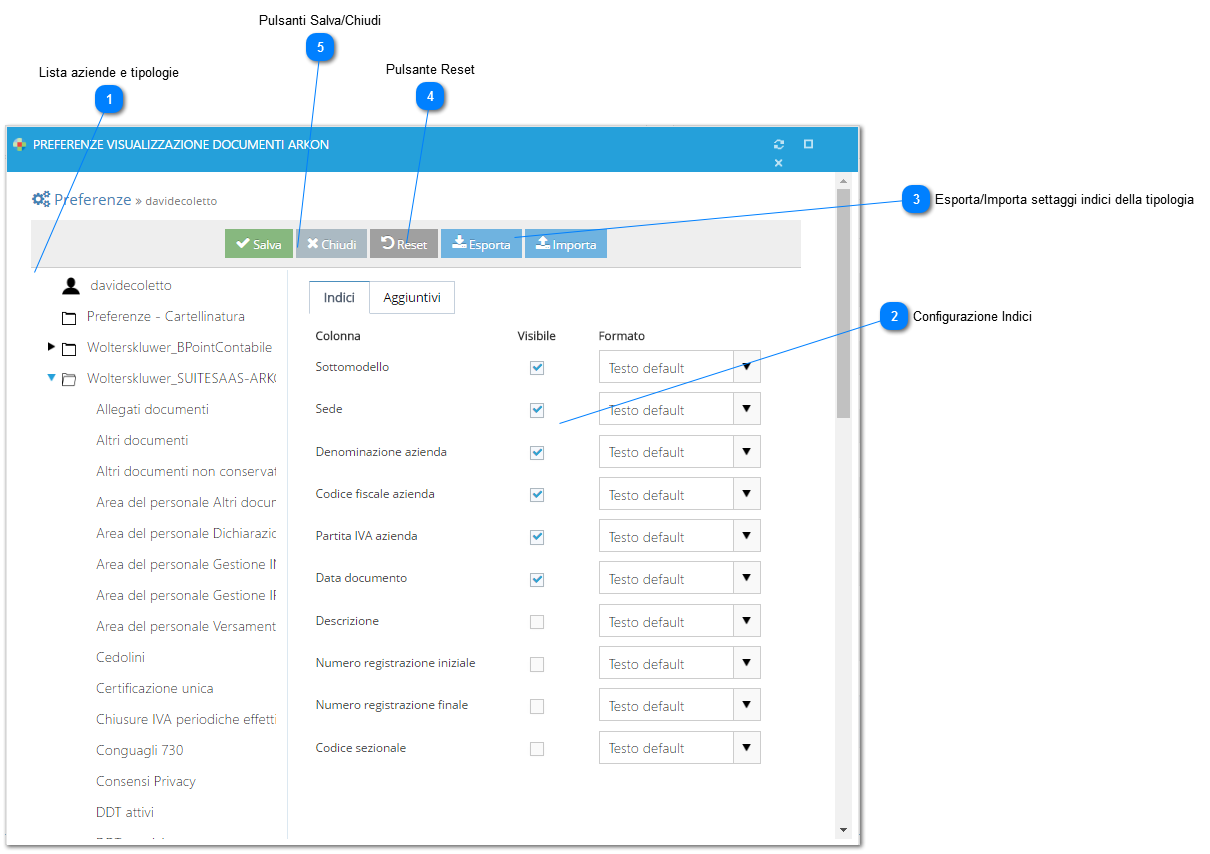Toggle Visibile for Partita IVA azienda
The width and height of the screenshot is (1210, 854).
click(537, 537)
